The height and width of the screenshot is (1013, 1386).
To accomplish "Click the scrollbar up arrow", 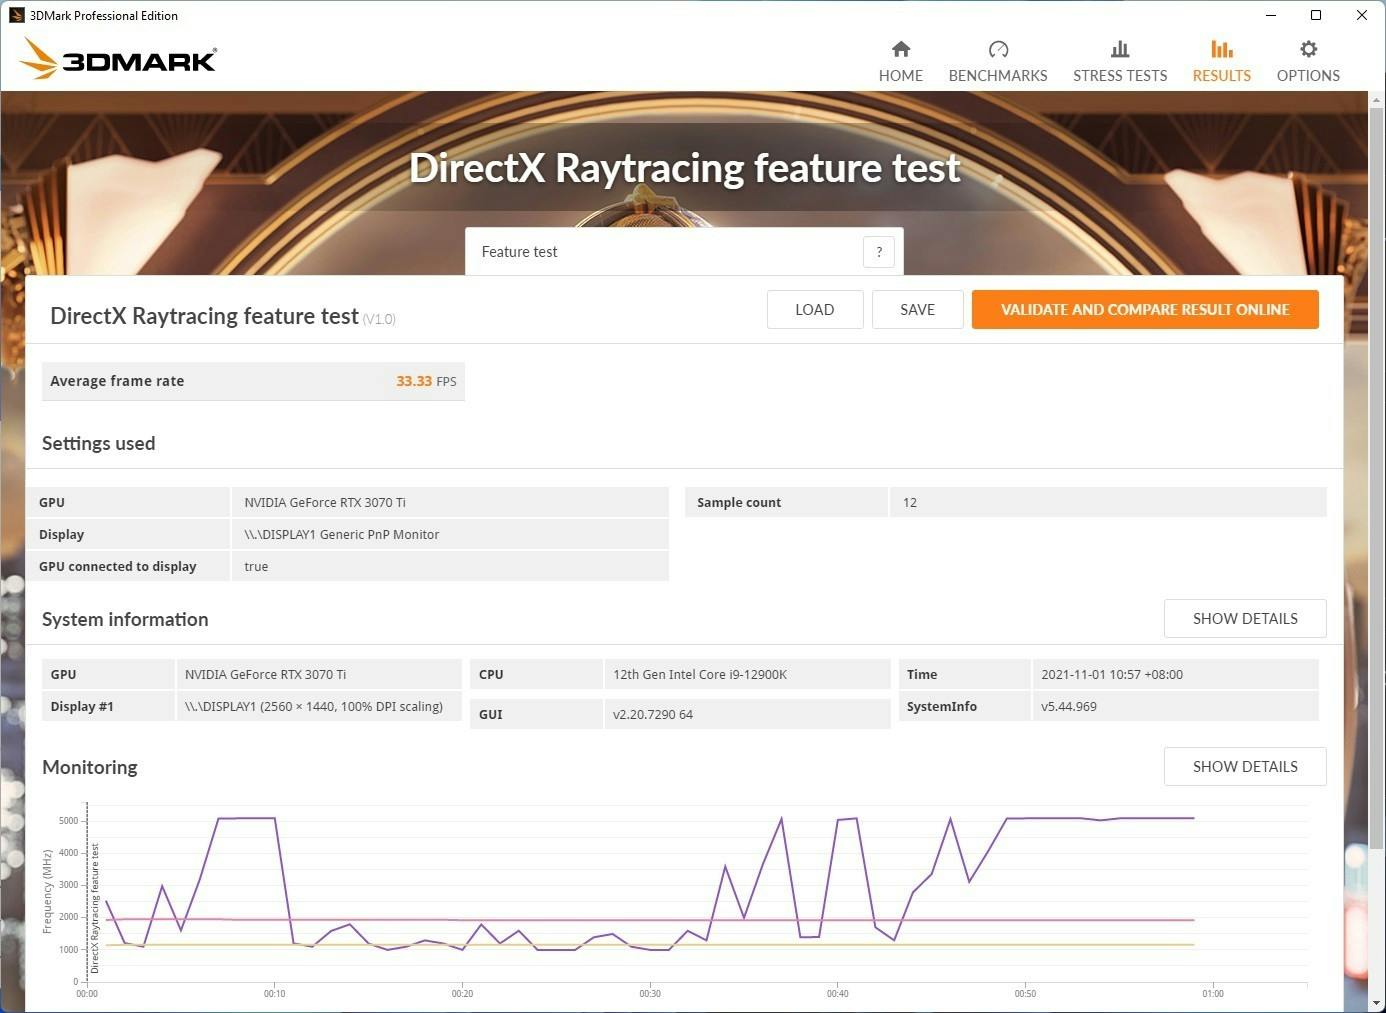I will (x=1376, y=100).
